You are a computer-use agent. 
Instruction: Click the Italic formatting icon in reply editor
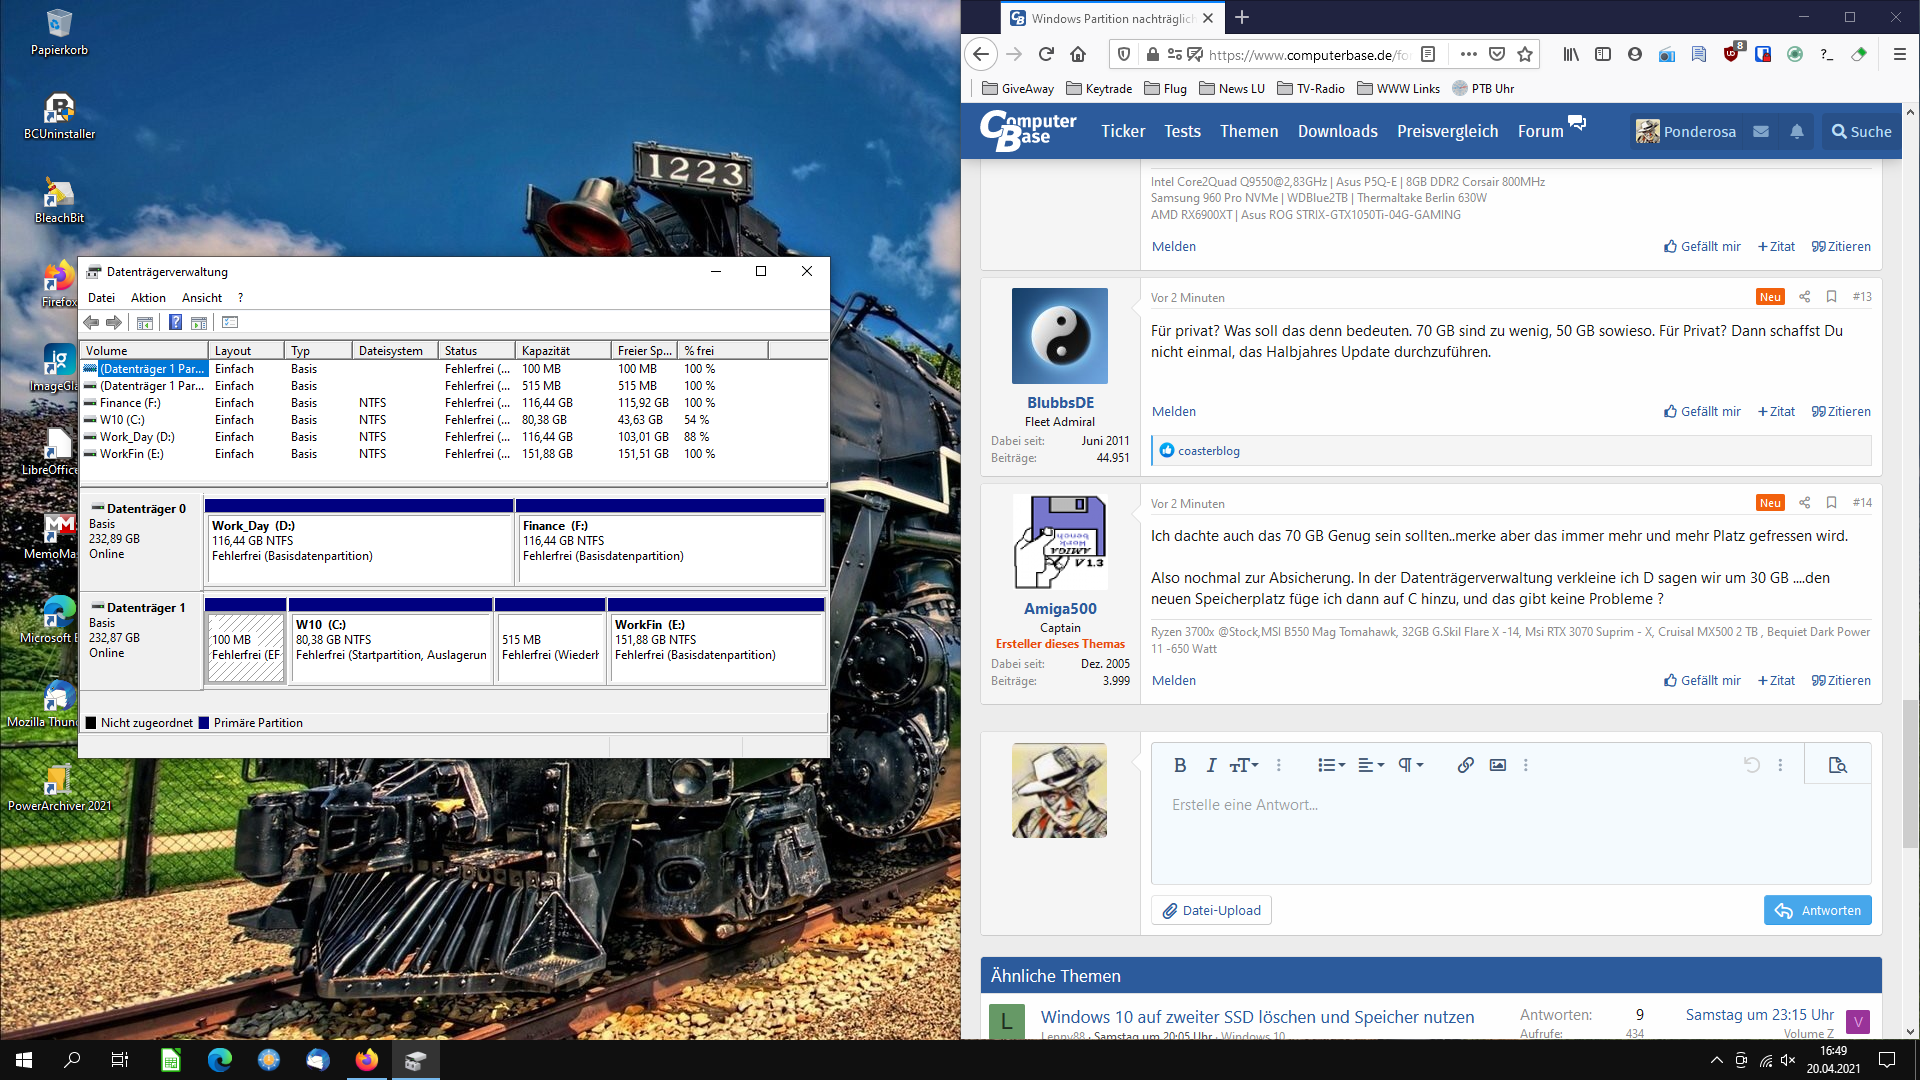click(1211, 765)
